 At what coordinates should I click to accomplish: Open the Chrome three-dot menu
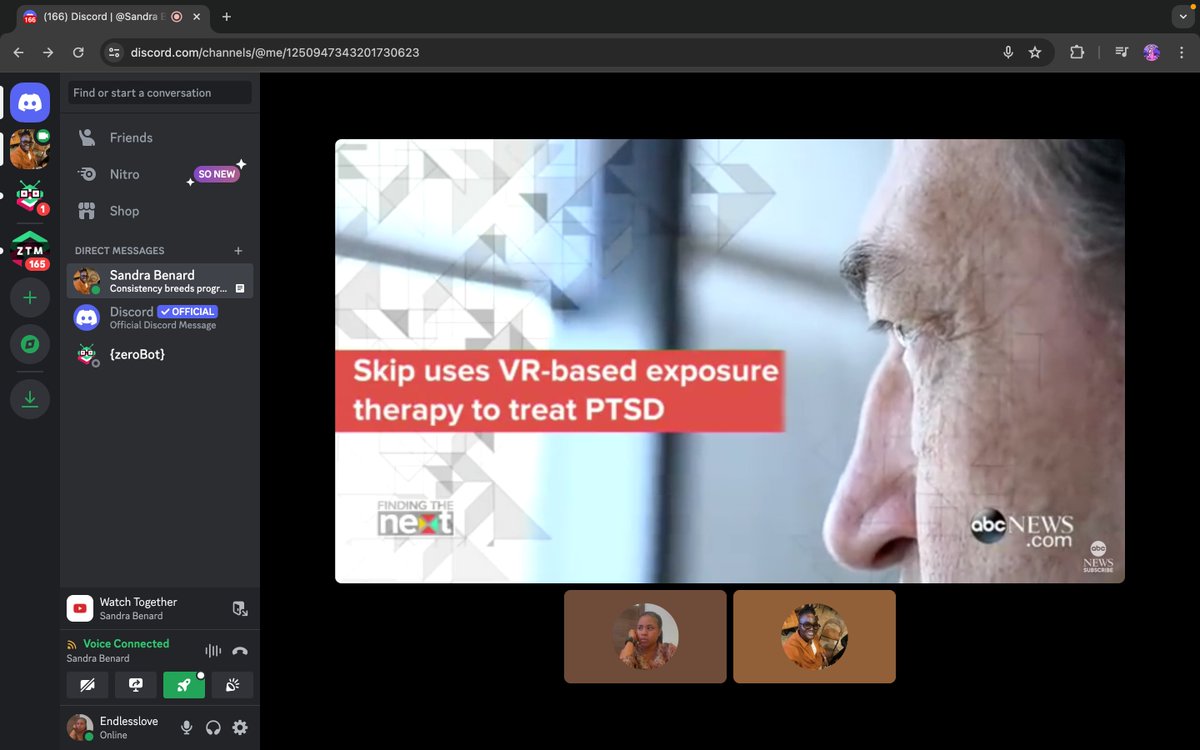[x=1181, y=52]
